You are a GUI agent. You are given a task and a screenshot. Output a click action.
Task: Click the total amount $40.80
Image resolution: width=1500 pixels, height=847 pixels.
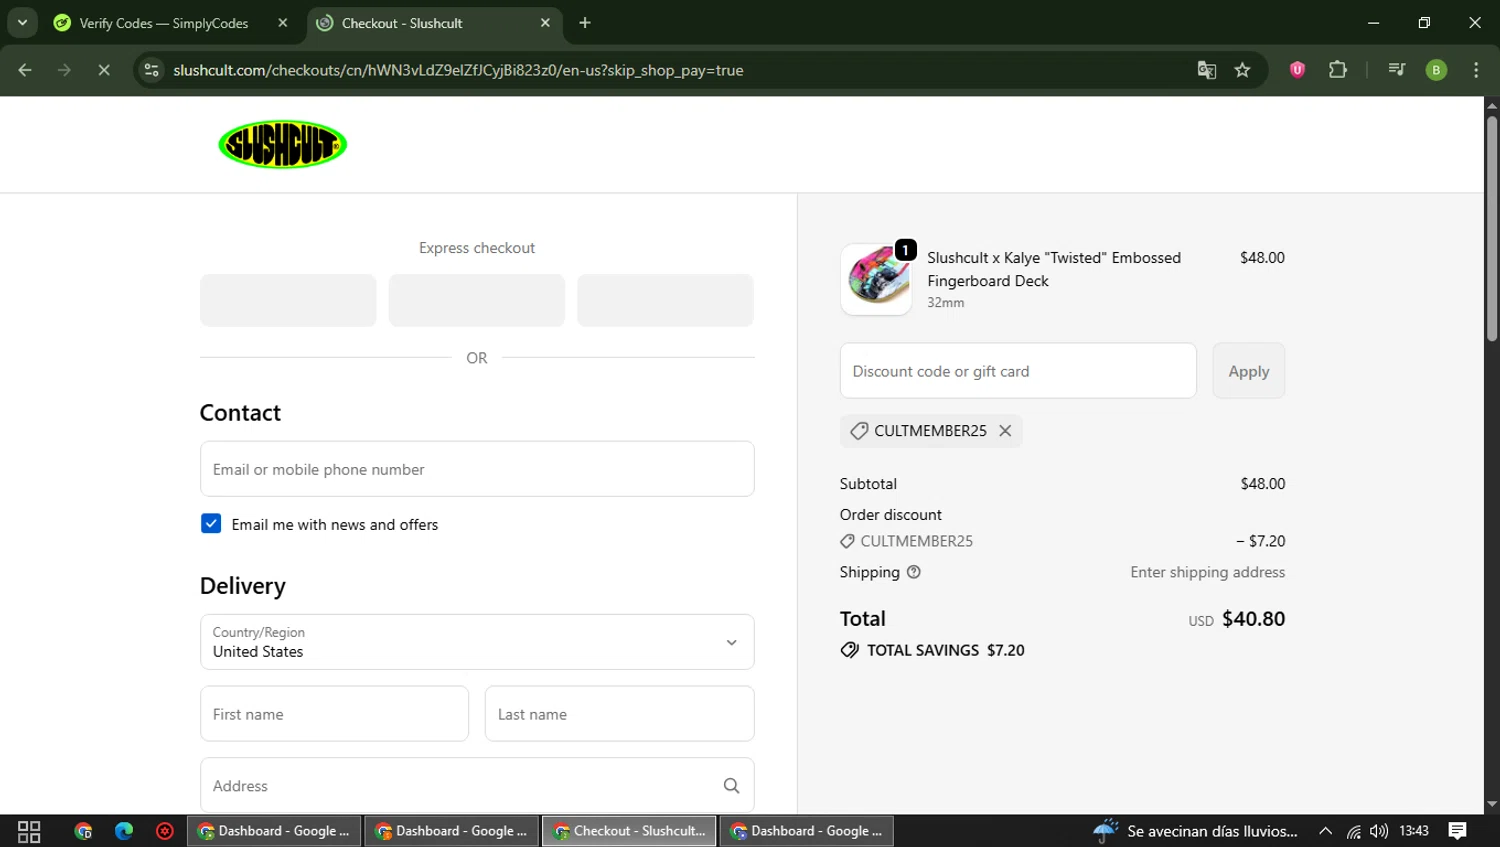pyautogui.click(x=1253, y=619)
